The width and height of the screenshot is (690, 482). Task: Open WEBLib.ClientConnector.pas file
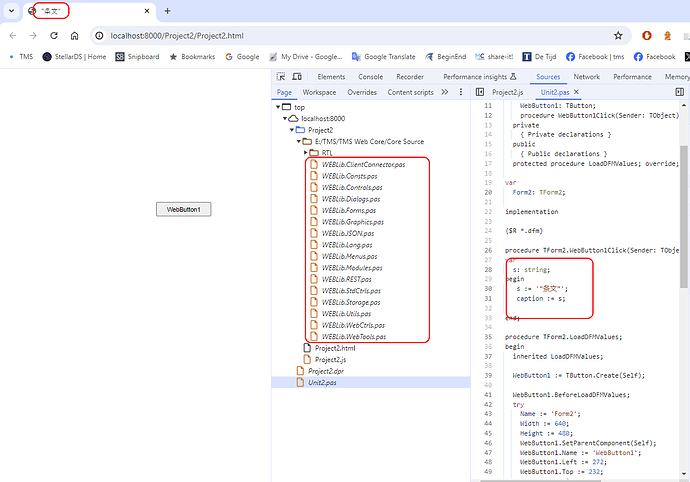tap(363, 164)
